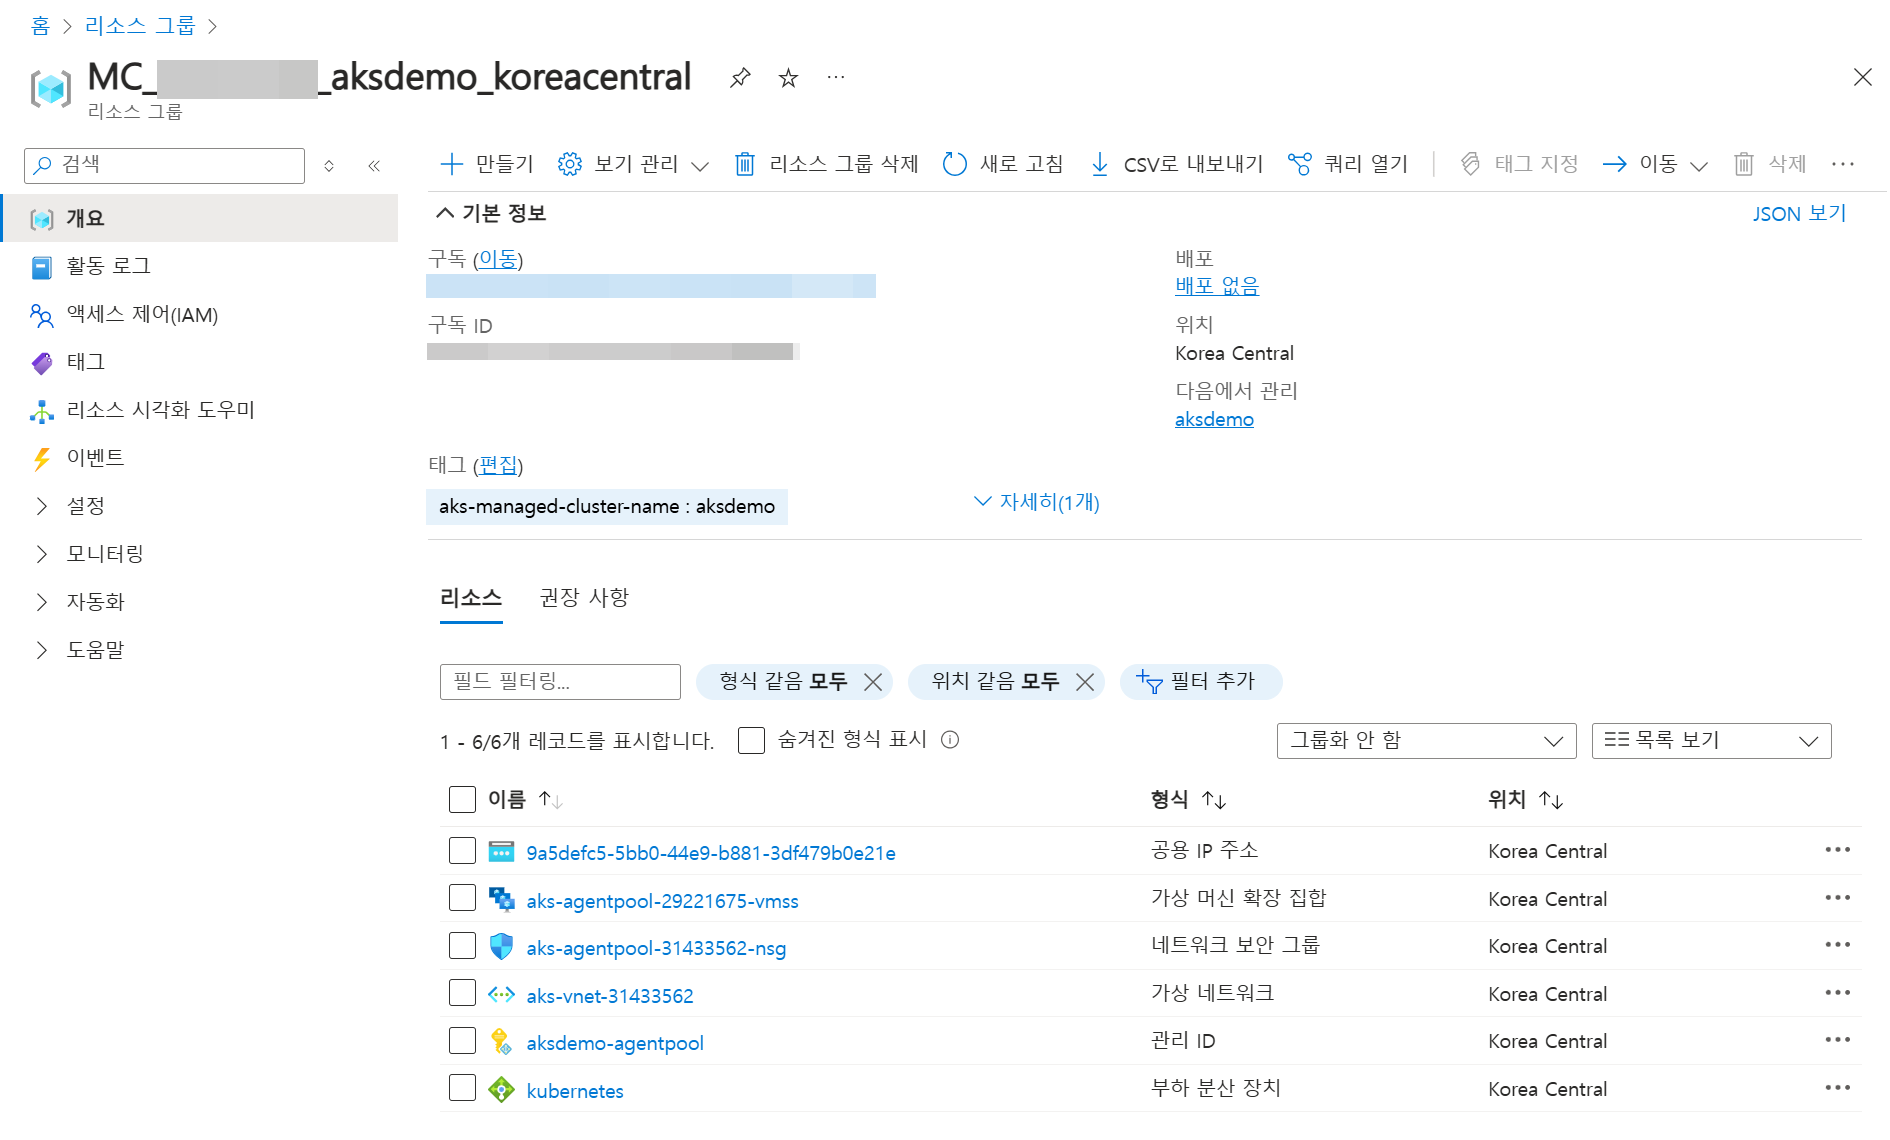Sort by Name (이름) column

[x=525, y=800]
